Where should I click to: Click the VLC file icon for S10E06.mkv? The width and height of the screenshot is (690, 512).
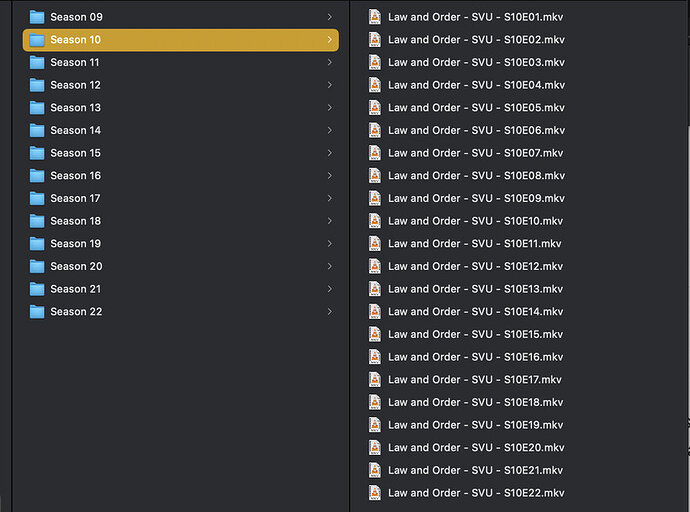[374, 130]
